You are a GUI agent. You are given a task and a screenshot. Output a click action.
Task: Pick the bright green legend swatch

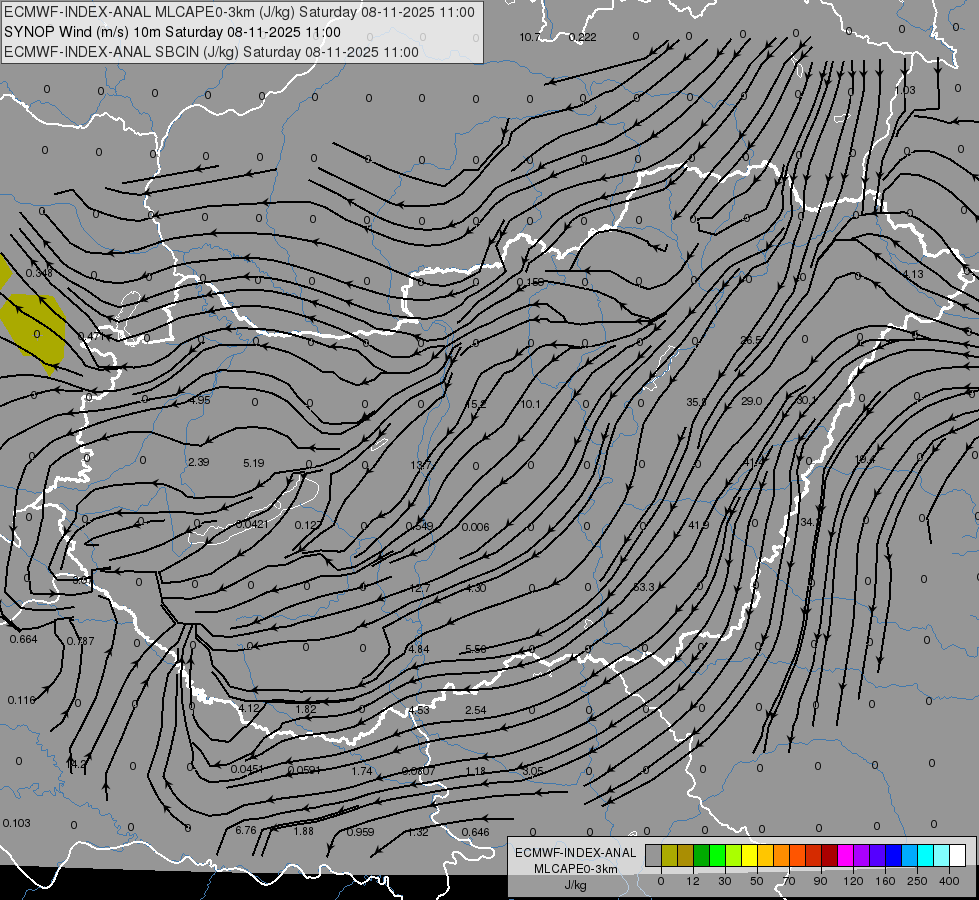(x=718, y=855)
